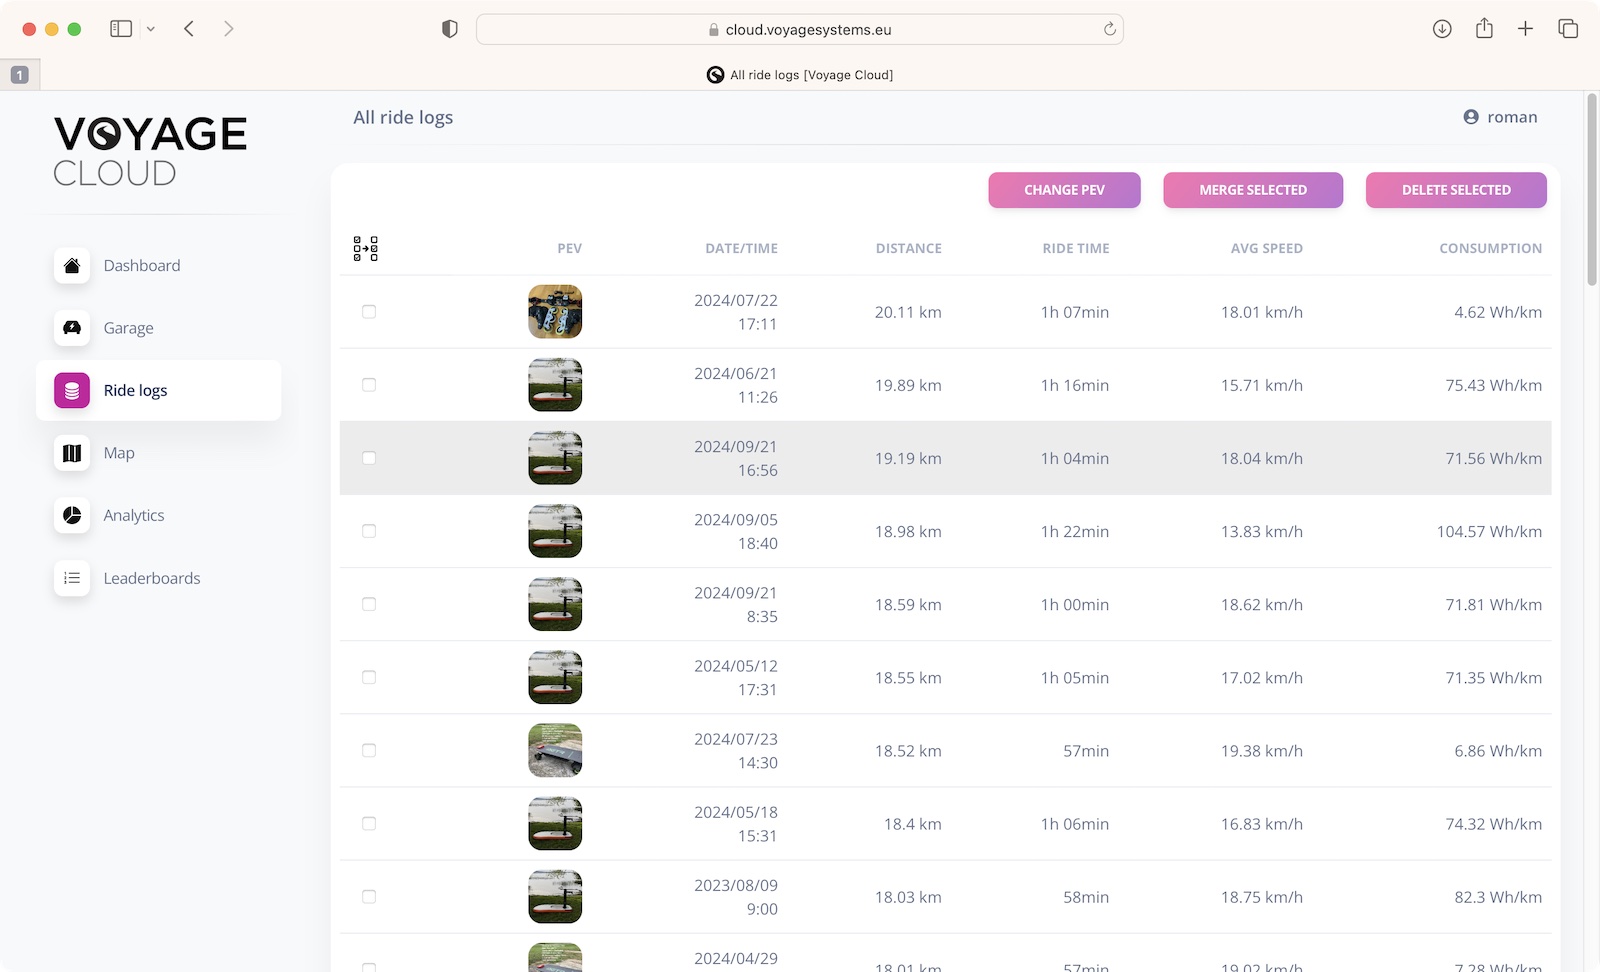Click the 18.4 km distance cell
The height and width of the screenshot is (972, 1600).
pos(912,824)
